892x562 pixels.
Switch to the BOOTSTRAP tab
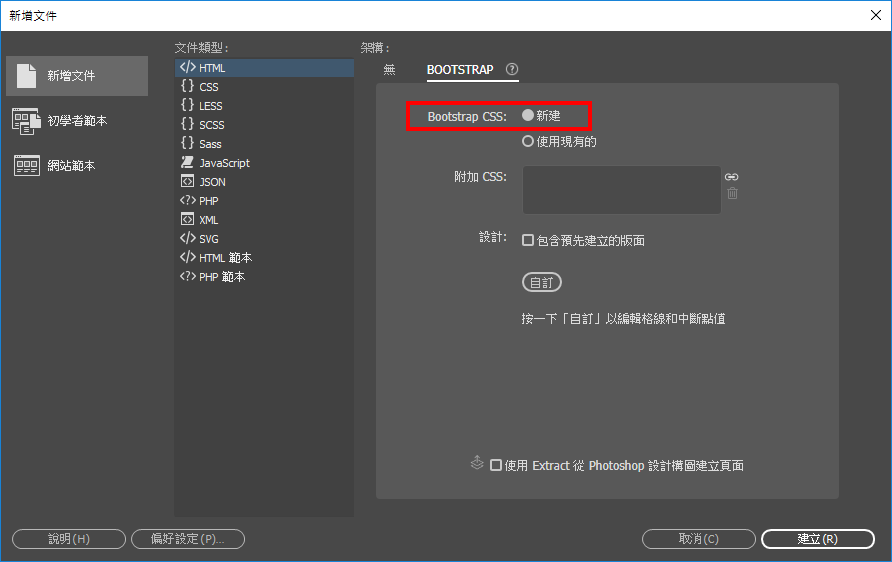460,70
